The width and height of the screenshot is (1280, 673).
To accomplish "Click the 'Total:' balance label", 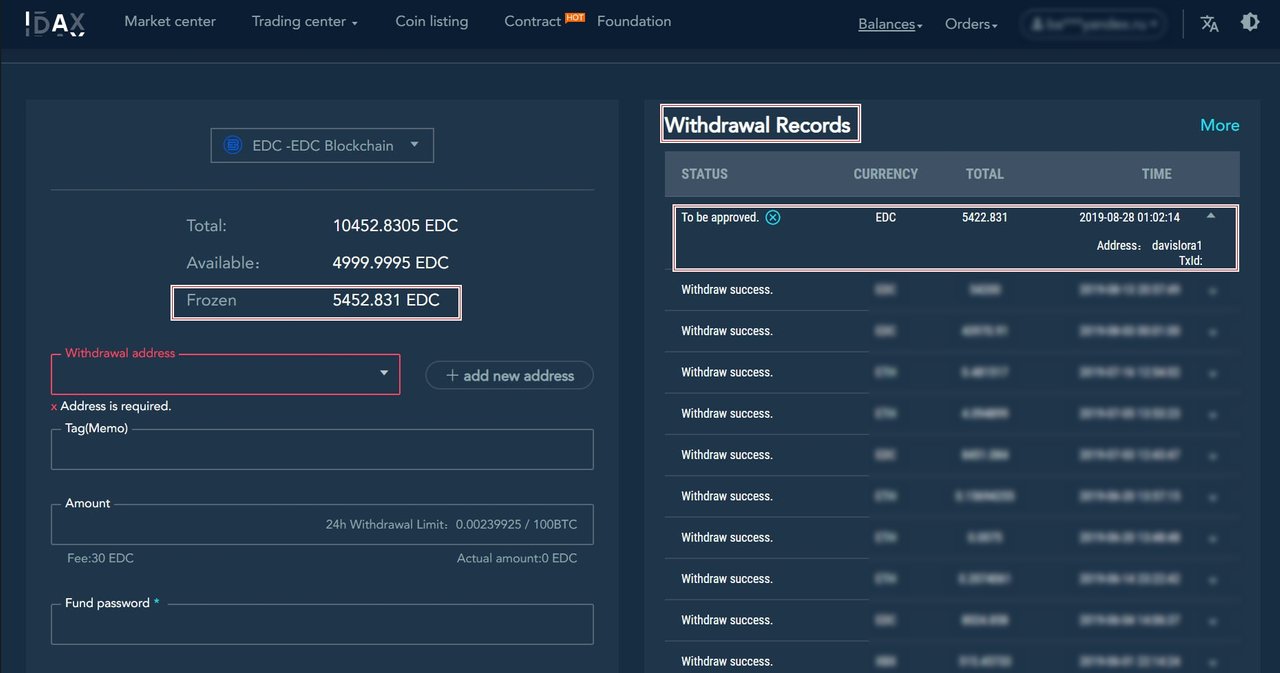I will [207, 226].
